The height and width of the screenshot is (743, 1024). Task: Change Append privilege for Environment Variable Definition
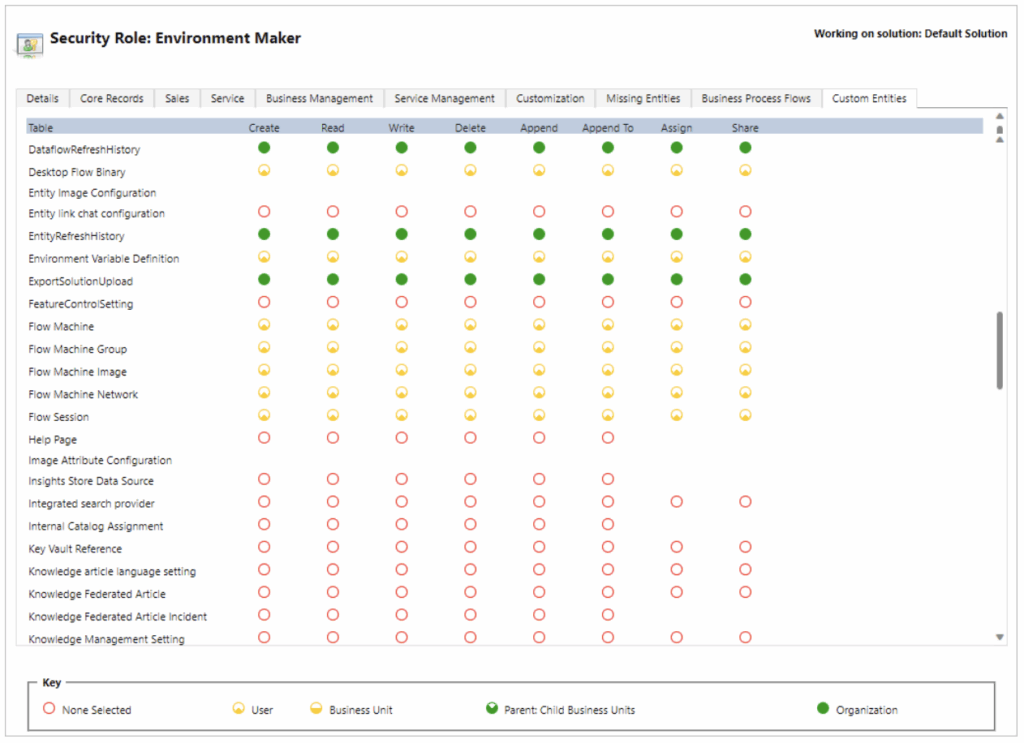539,257
